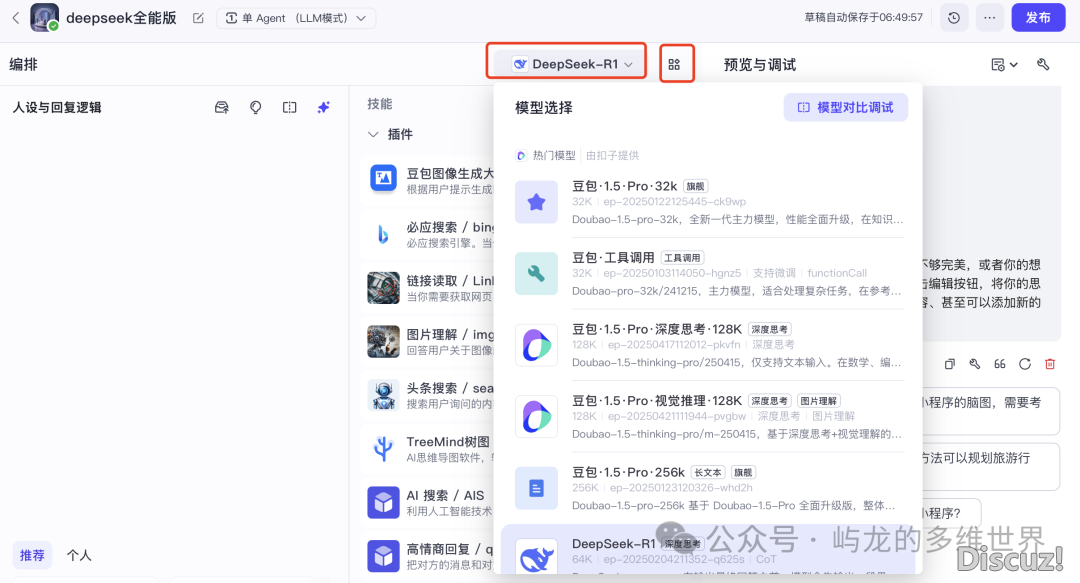Open the 单 Agent (LLM模式) mode dropdown
The width and height of the screenshot is (1080, 583).
[296, 18]
